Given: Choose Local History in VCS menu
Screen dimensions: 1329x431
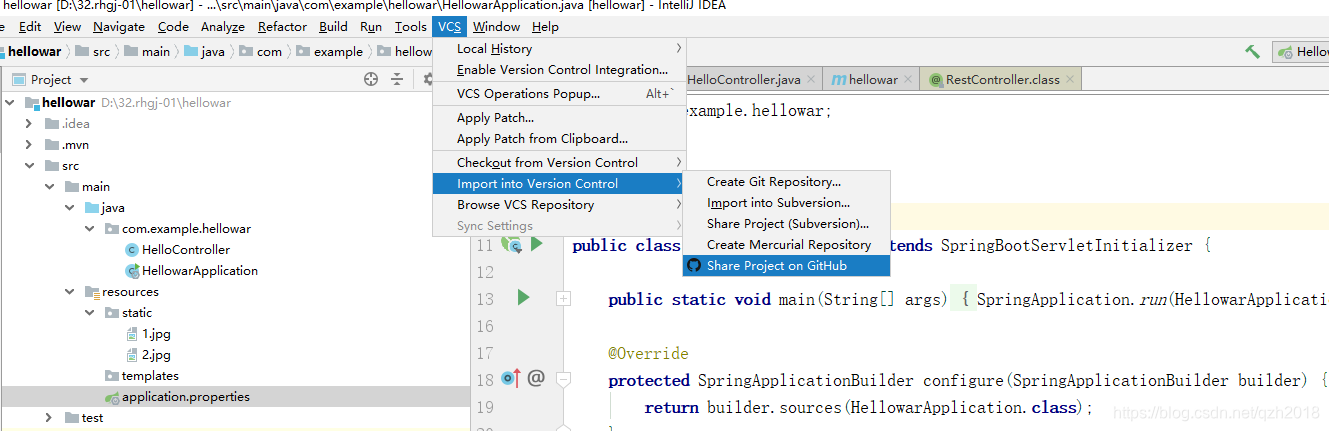Looking at the screenshot, I should pyautogui.click(x=560, y=48).
